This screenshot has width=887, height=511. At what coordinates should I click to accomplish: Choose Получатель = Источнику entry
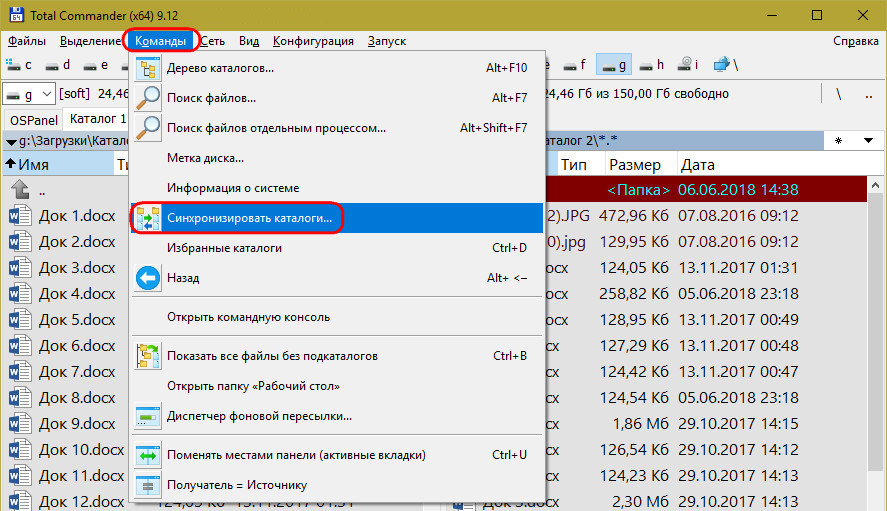(337, 485)
